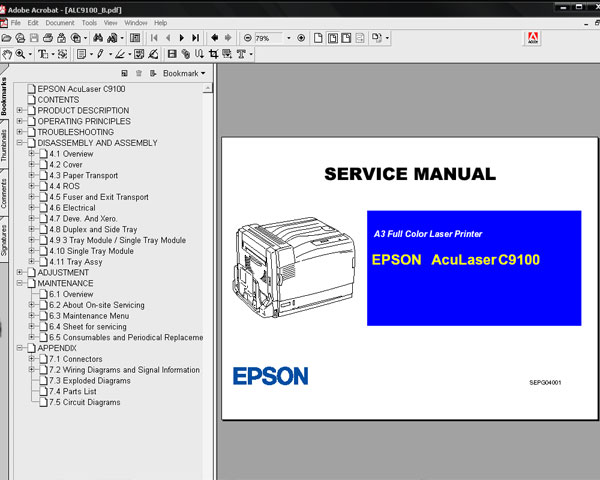The width and height of the screenshot is (600, 480).
Task: Select the Note comment tool
Action: tap(81, 54)
